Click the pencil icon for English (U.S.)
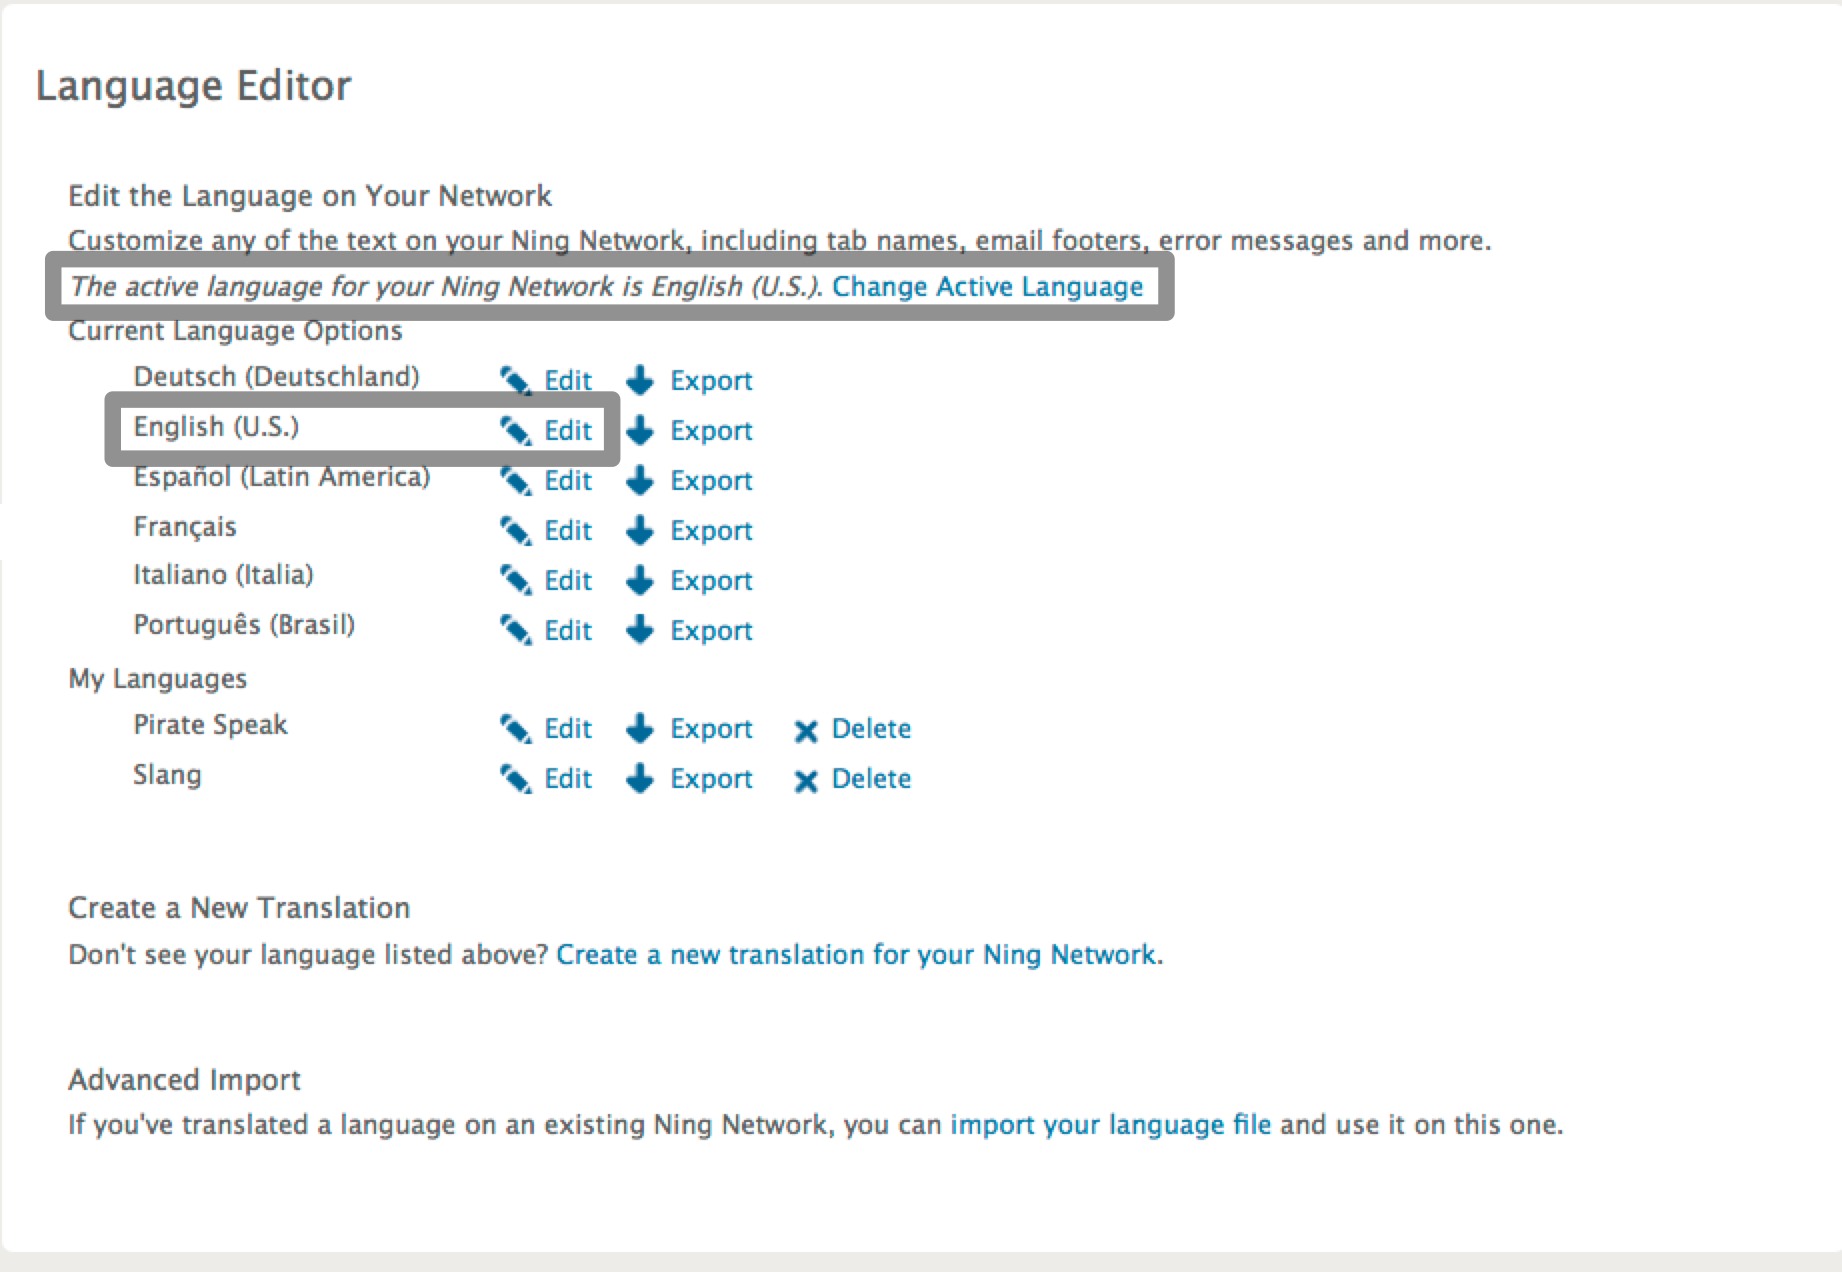 [516, 430]
